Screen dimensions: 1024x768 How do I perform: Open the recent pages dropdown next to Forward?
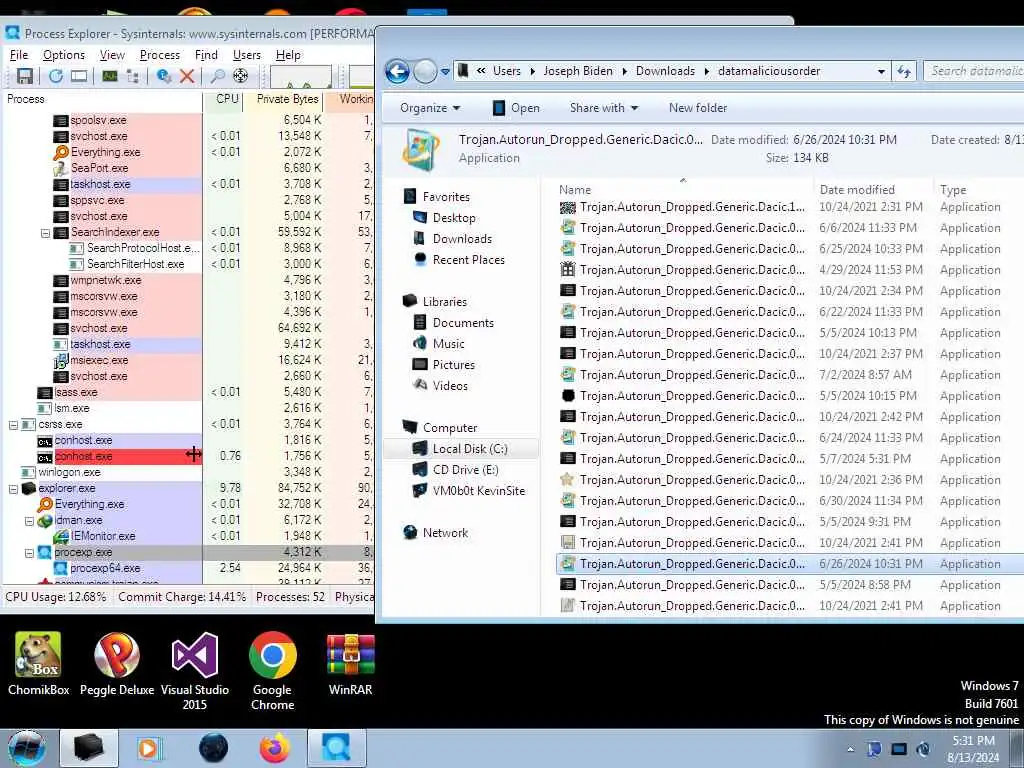click(x=445, y=72)
